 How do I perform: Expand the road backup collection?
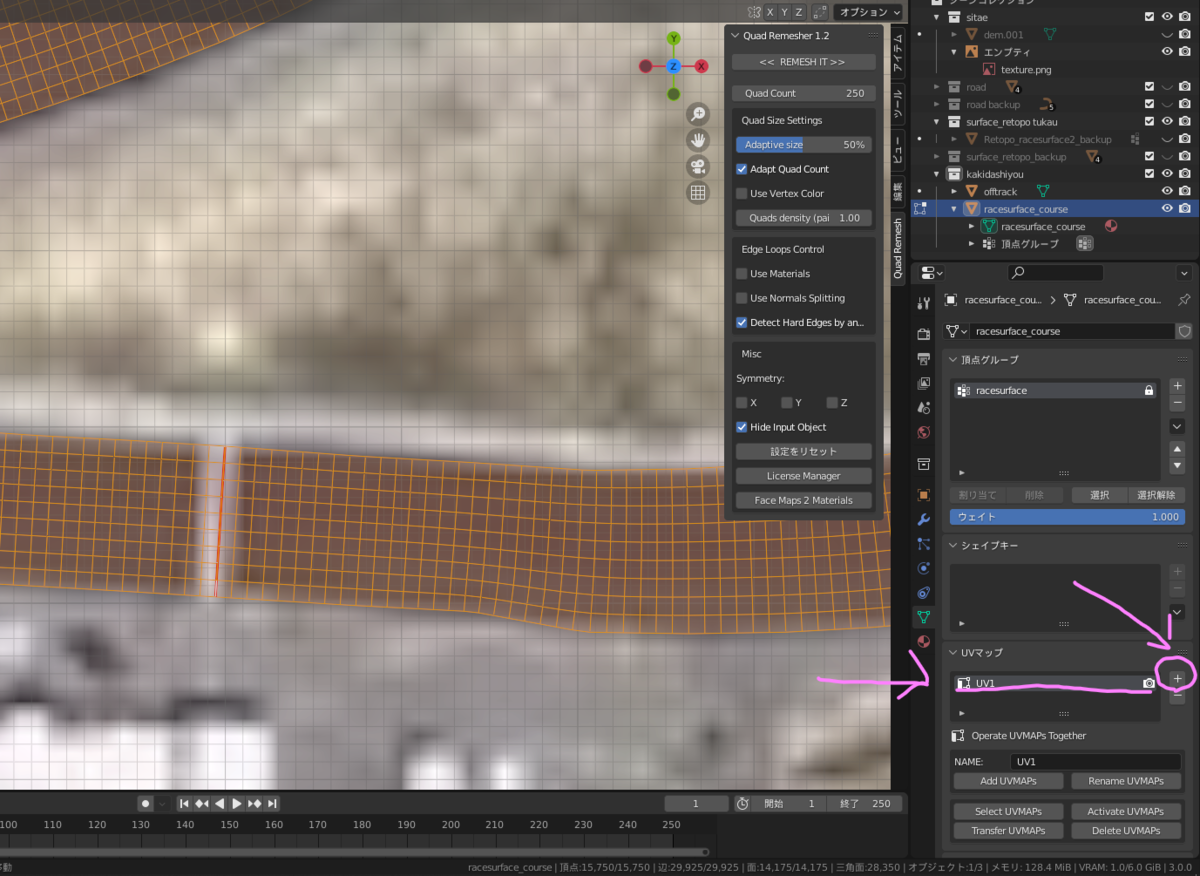pos(937,104)
